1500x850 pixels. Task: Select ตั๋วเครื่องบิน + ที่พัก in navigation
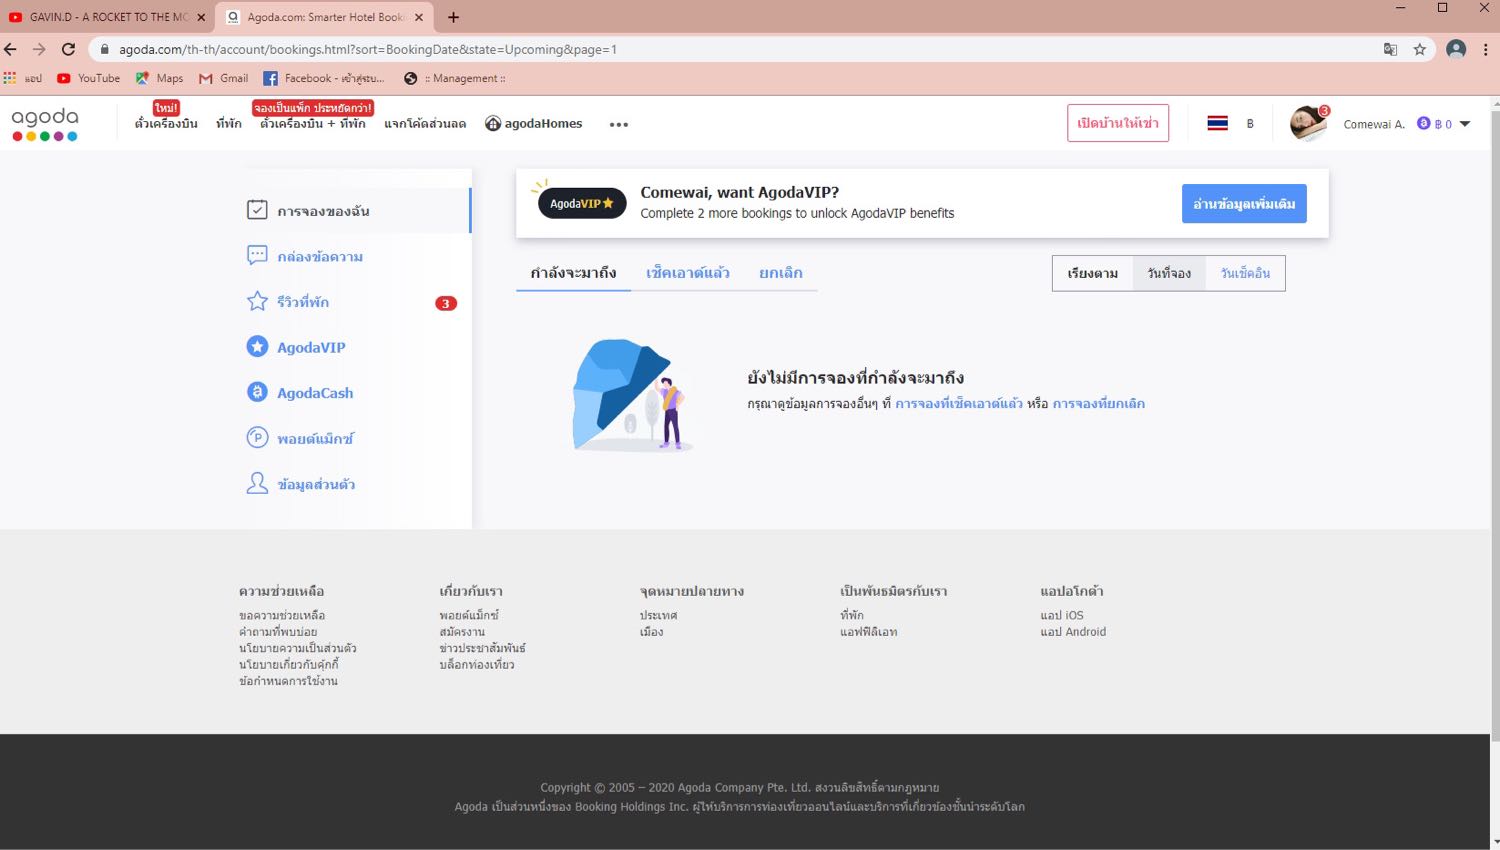coord(313,124)
